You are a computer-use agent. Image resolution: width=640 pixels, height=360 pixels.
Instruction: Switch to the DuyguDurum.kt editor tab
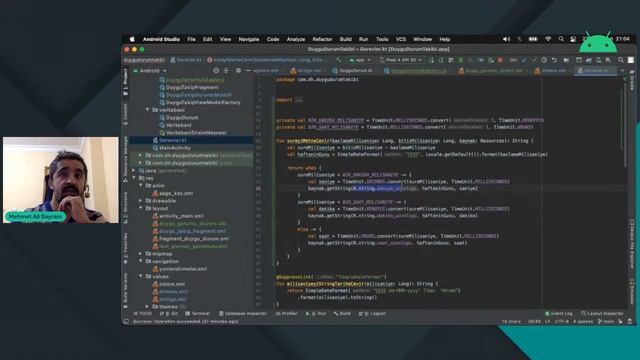click(x=352, y=71)
